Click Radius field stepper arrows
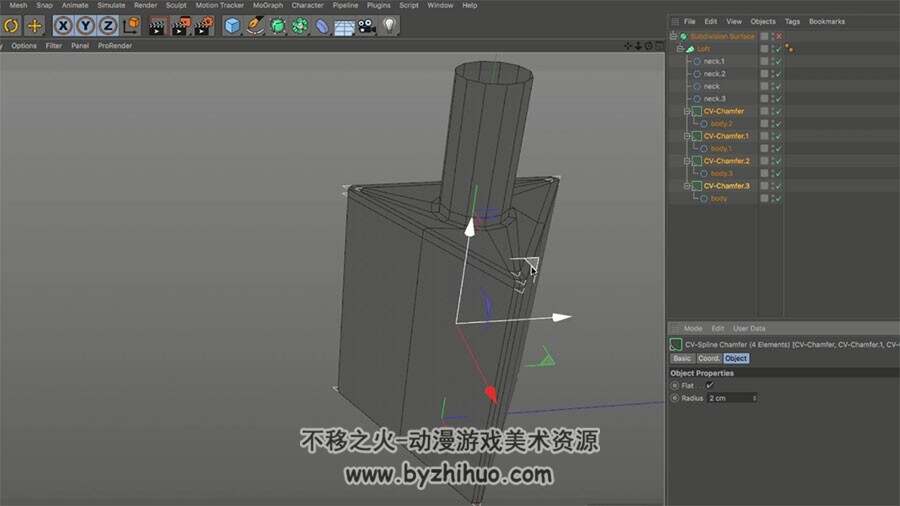 pyautogui.click(x=754, y=398)
